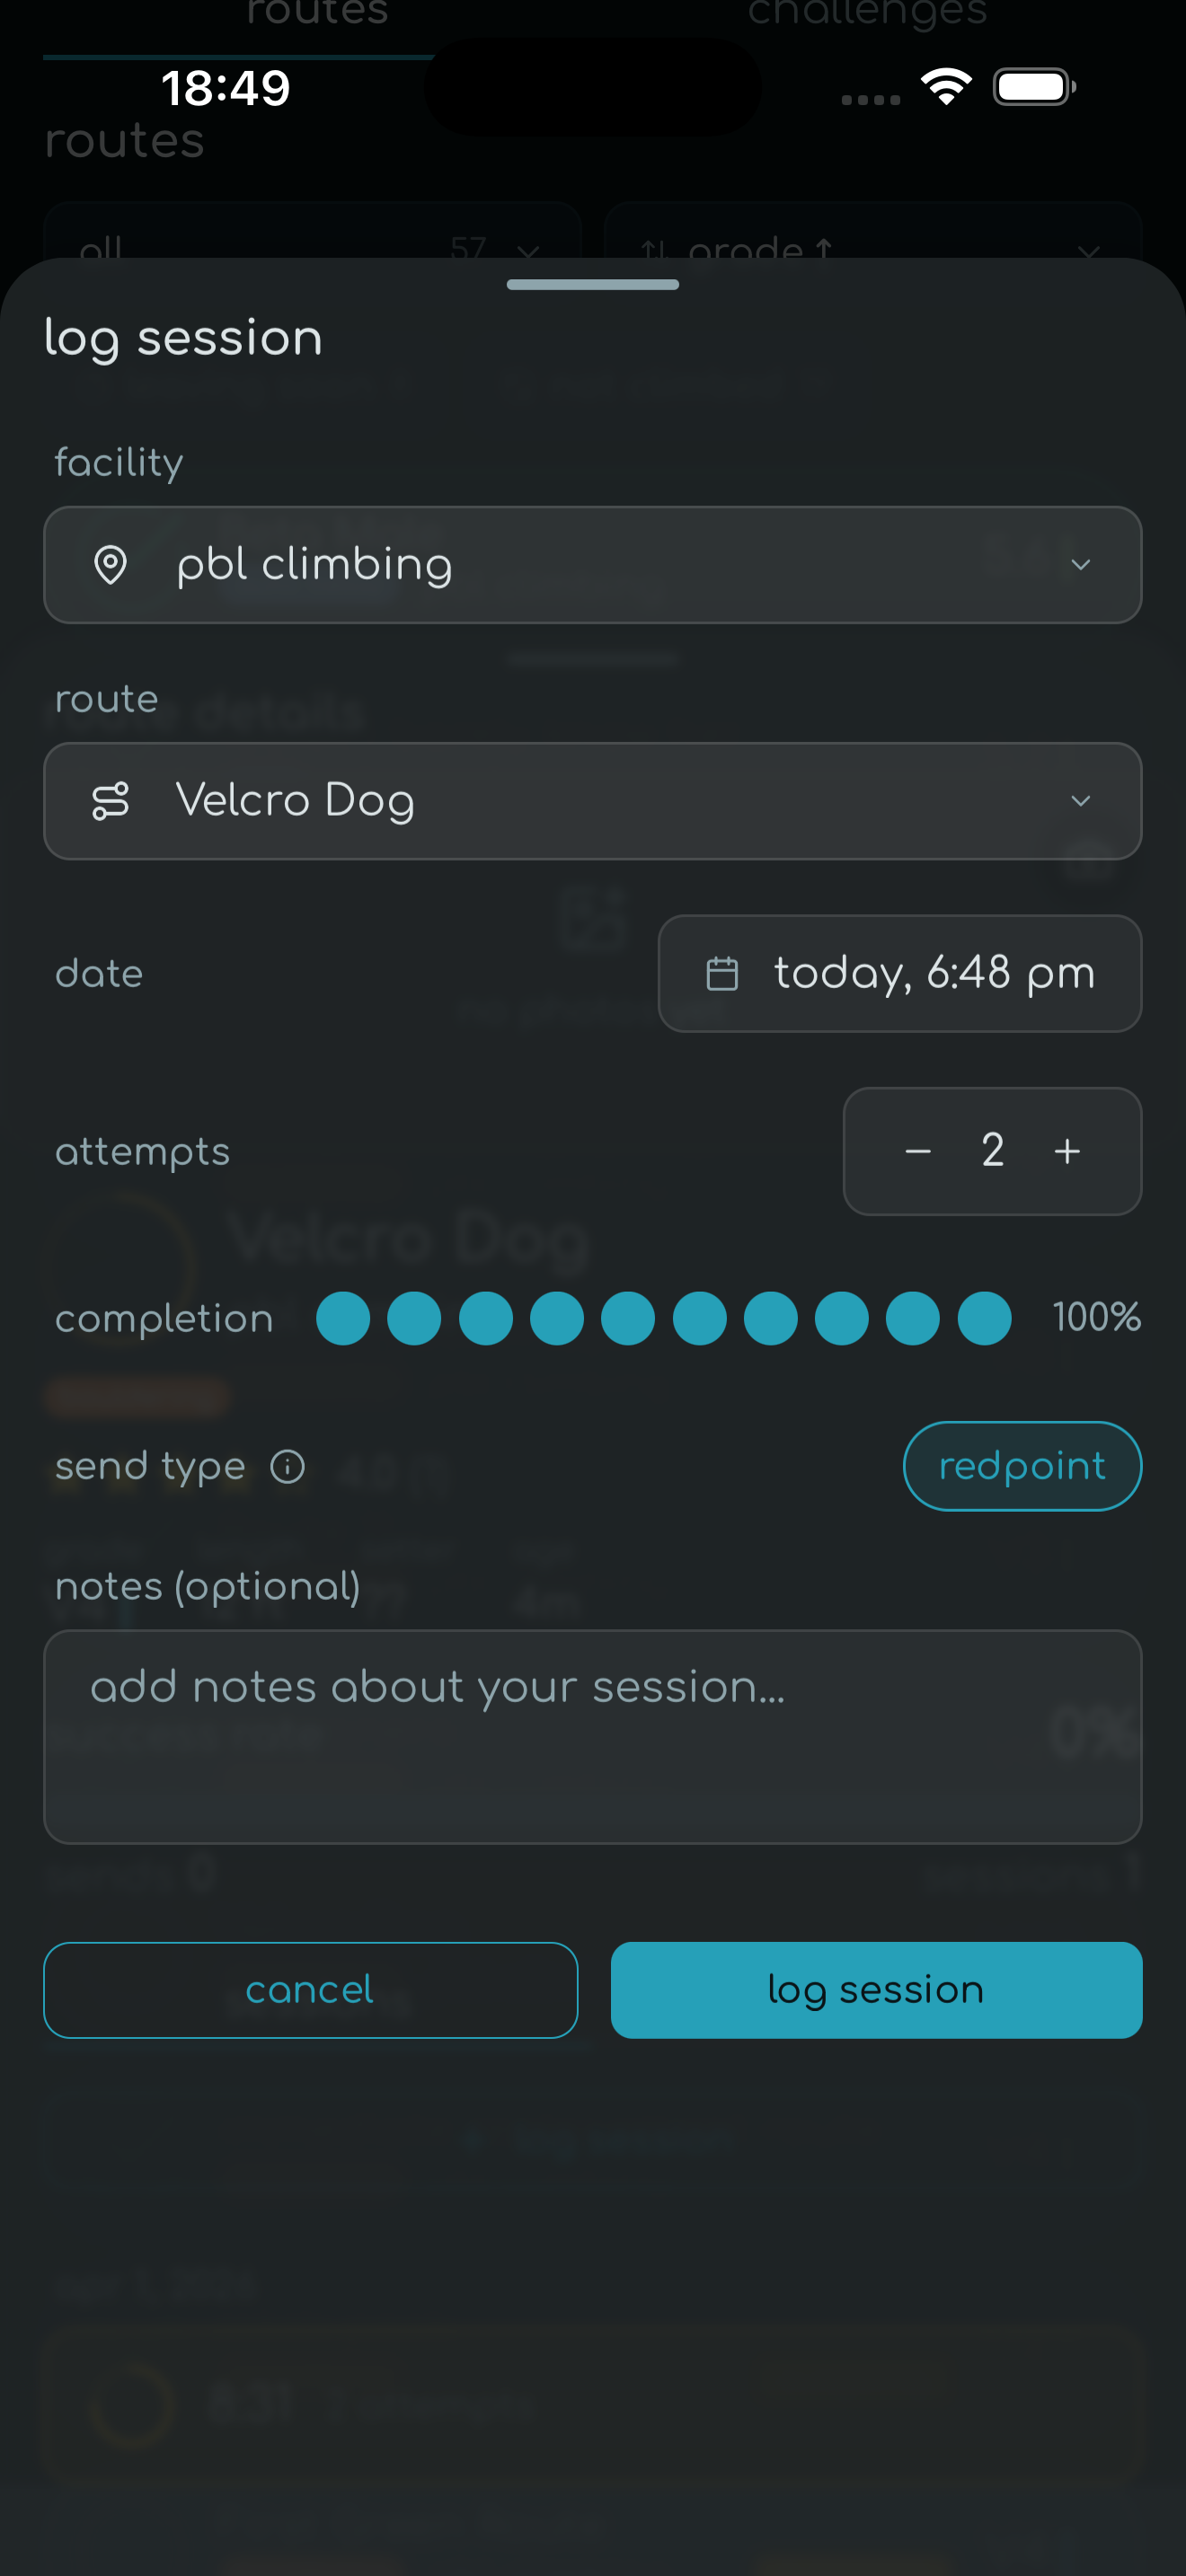Decrease attempts with the minus icon
Viewport: 1186px width, 2576px height.
918,1151
